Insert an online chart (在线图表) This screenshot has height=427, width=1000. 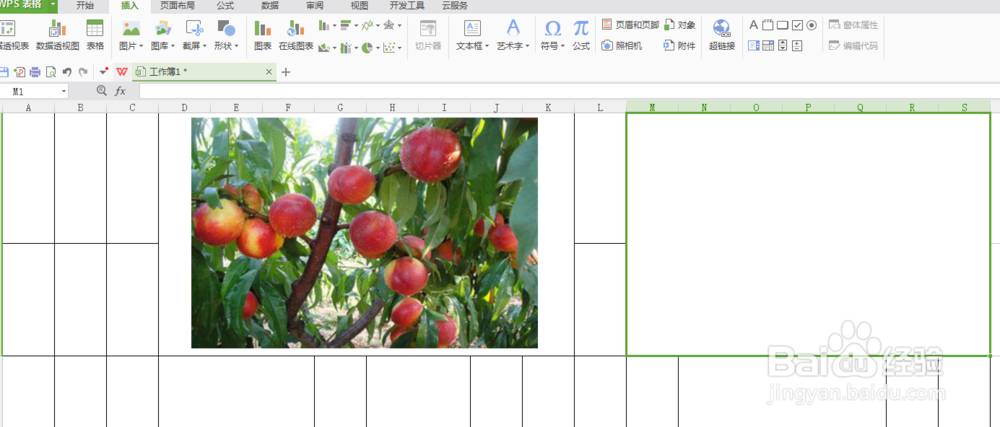296,35
